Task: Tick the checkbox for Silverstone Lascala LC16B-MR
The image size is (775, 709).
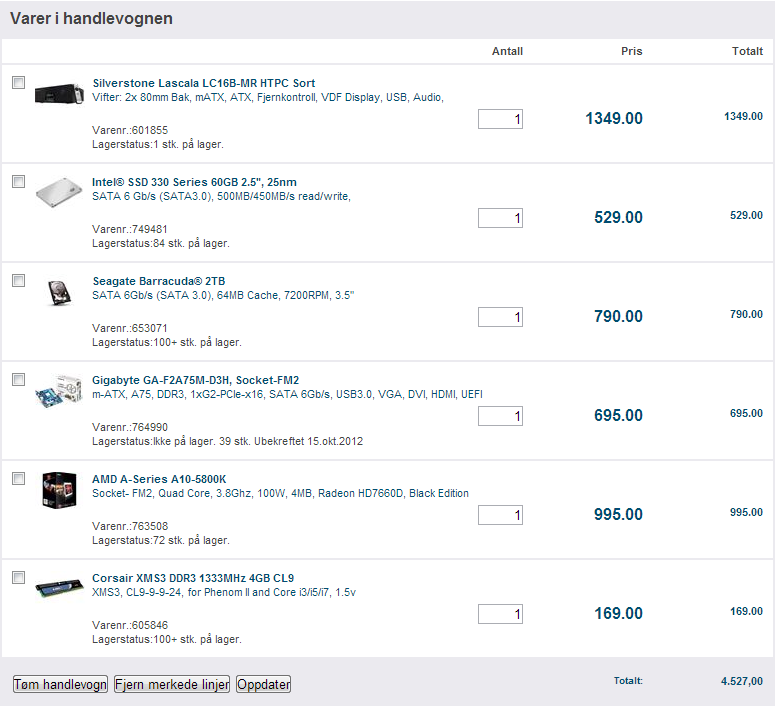Action: point(18,83)
